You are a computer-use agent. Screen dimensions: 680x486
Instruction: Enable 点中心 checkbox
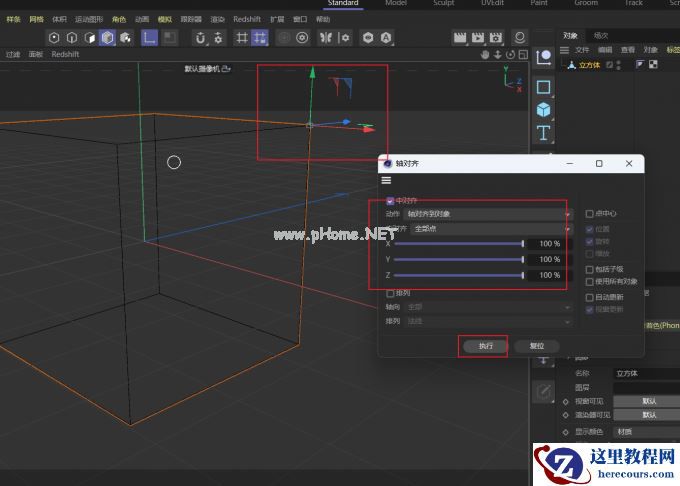(x=589, y=214)
